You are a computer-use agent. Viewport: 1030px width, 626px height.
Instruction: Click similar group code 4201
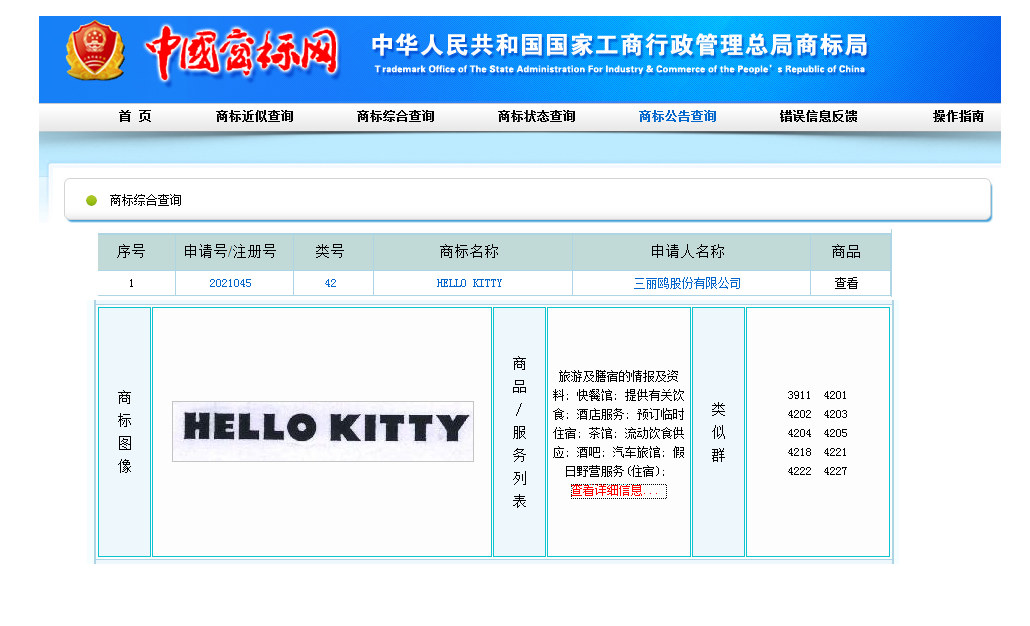click(x=835, y=395)
